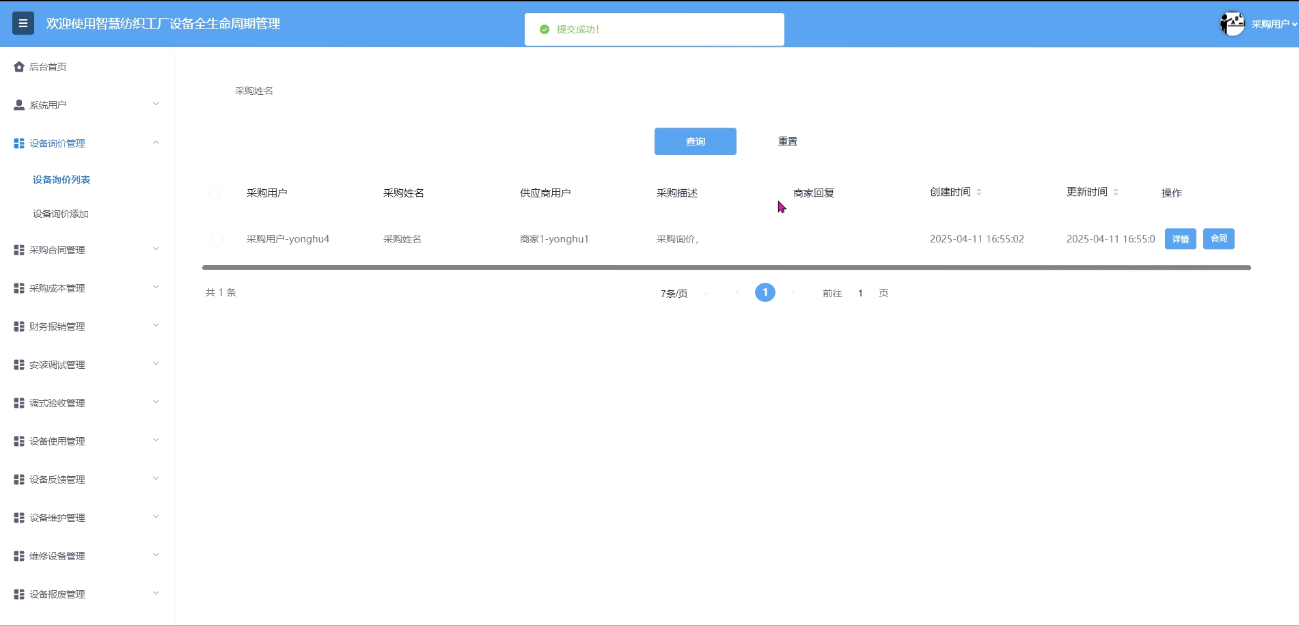Click the 合同 button in the row

coord(1218,239)
